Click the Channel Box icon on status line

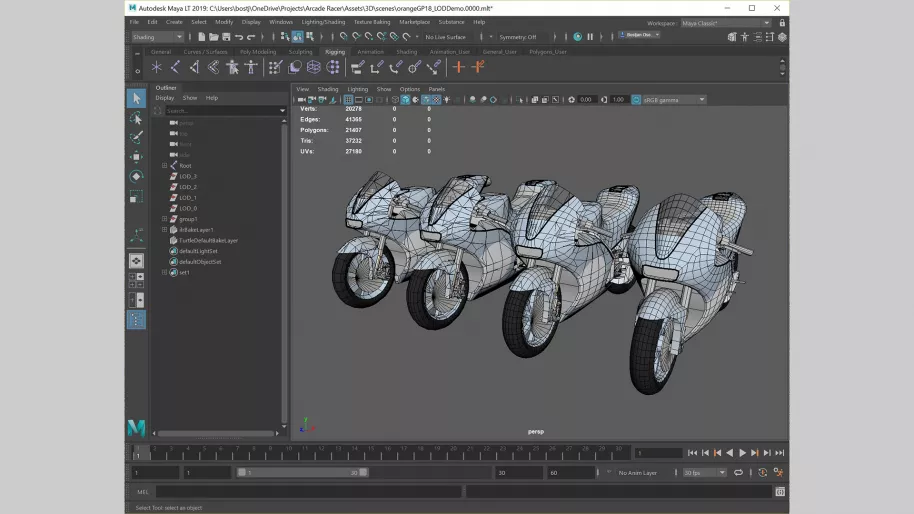(x=782, y=37)
